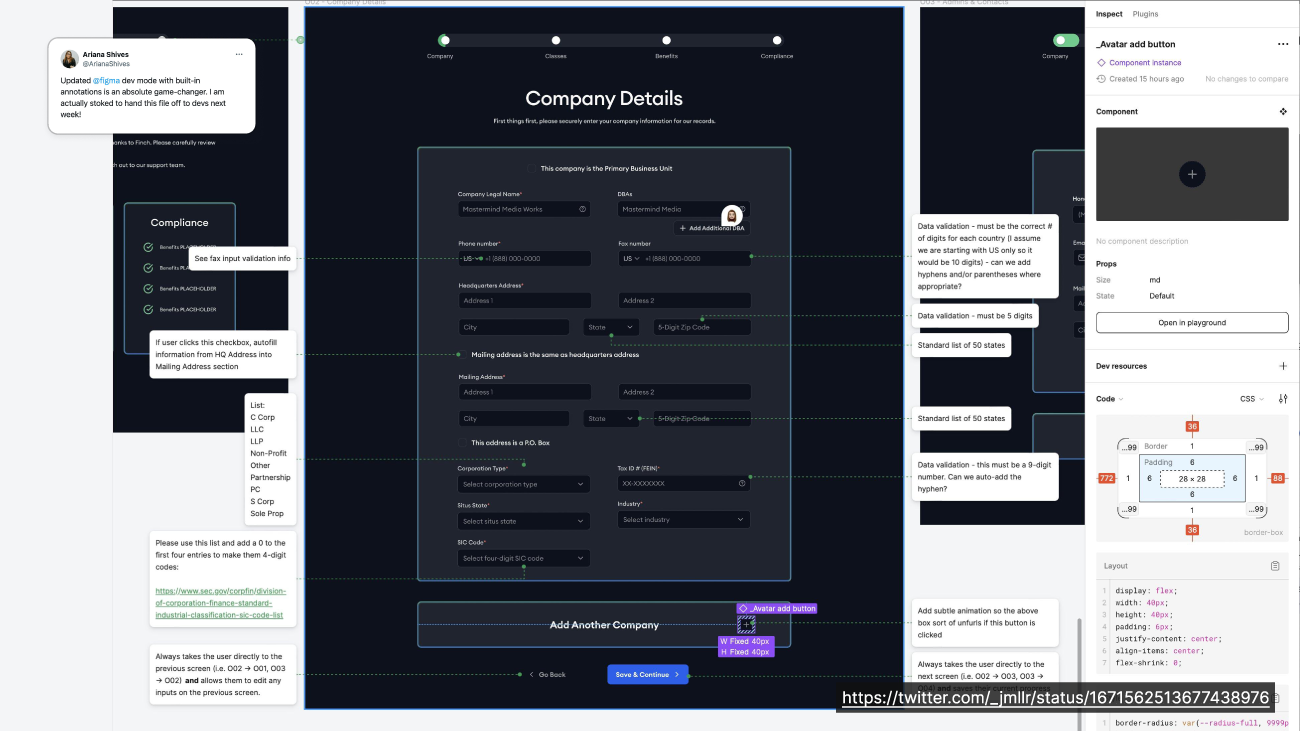Click the 28 × 28 content size box
Viewport: 1300px width, 731px height.
pyautogui.click(x=1192, y=479)
